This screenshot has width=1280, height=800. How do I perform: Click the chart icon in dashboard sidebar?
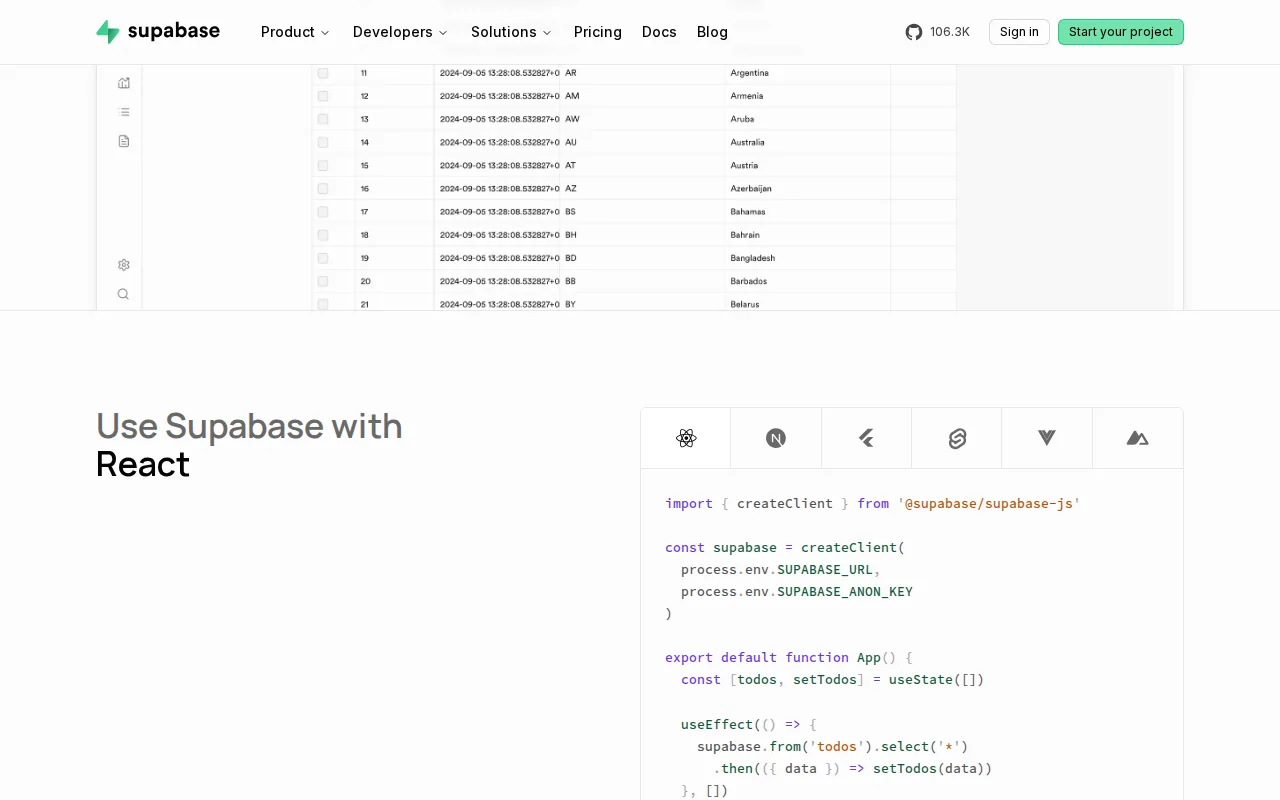coord(124,83)
